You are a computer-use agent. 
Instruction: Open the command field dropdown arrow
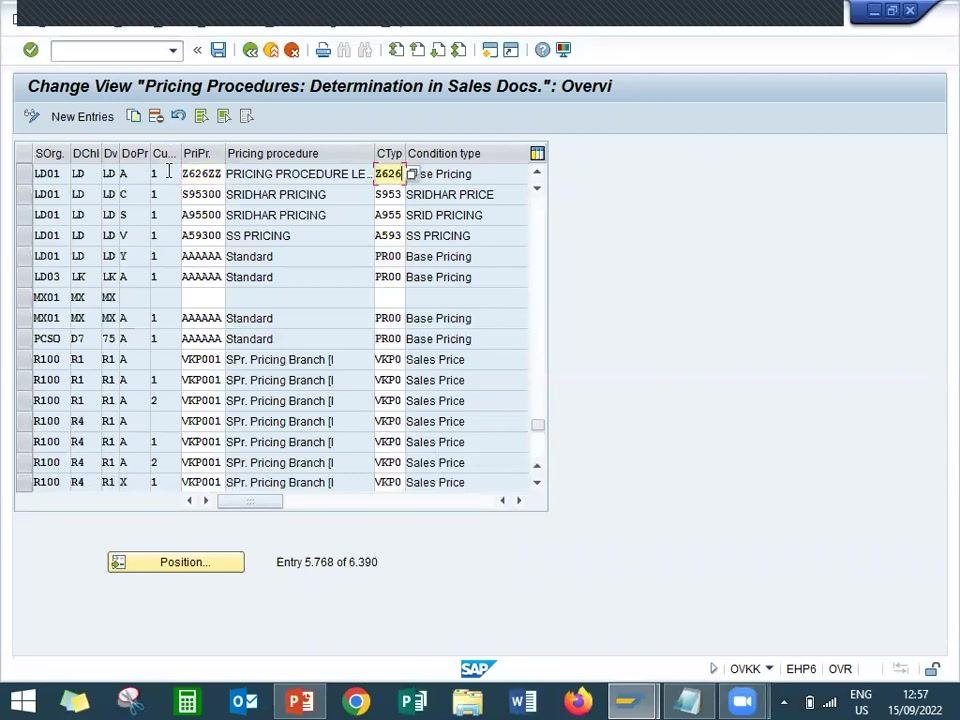[173, 51]
